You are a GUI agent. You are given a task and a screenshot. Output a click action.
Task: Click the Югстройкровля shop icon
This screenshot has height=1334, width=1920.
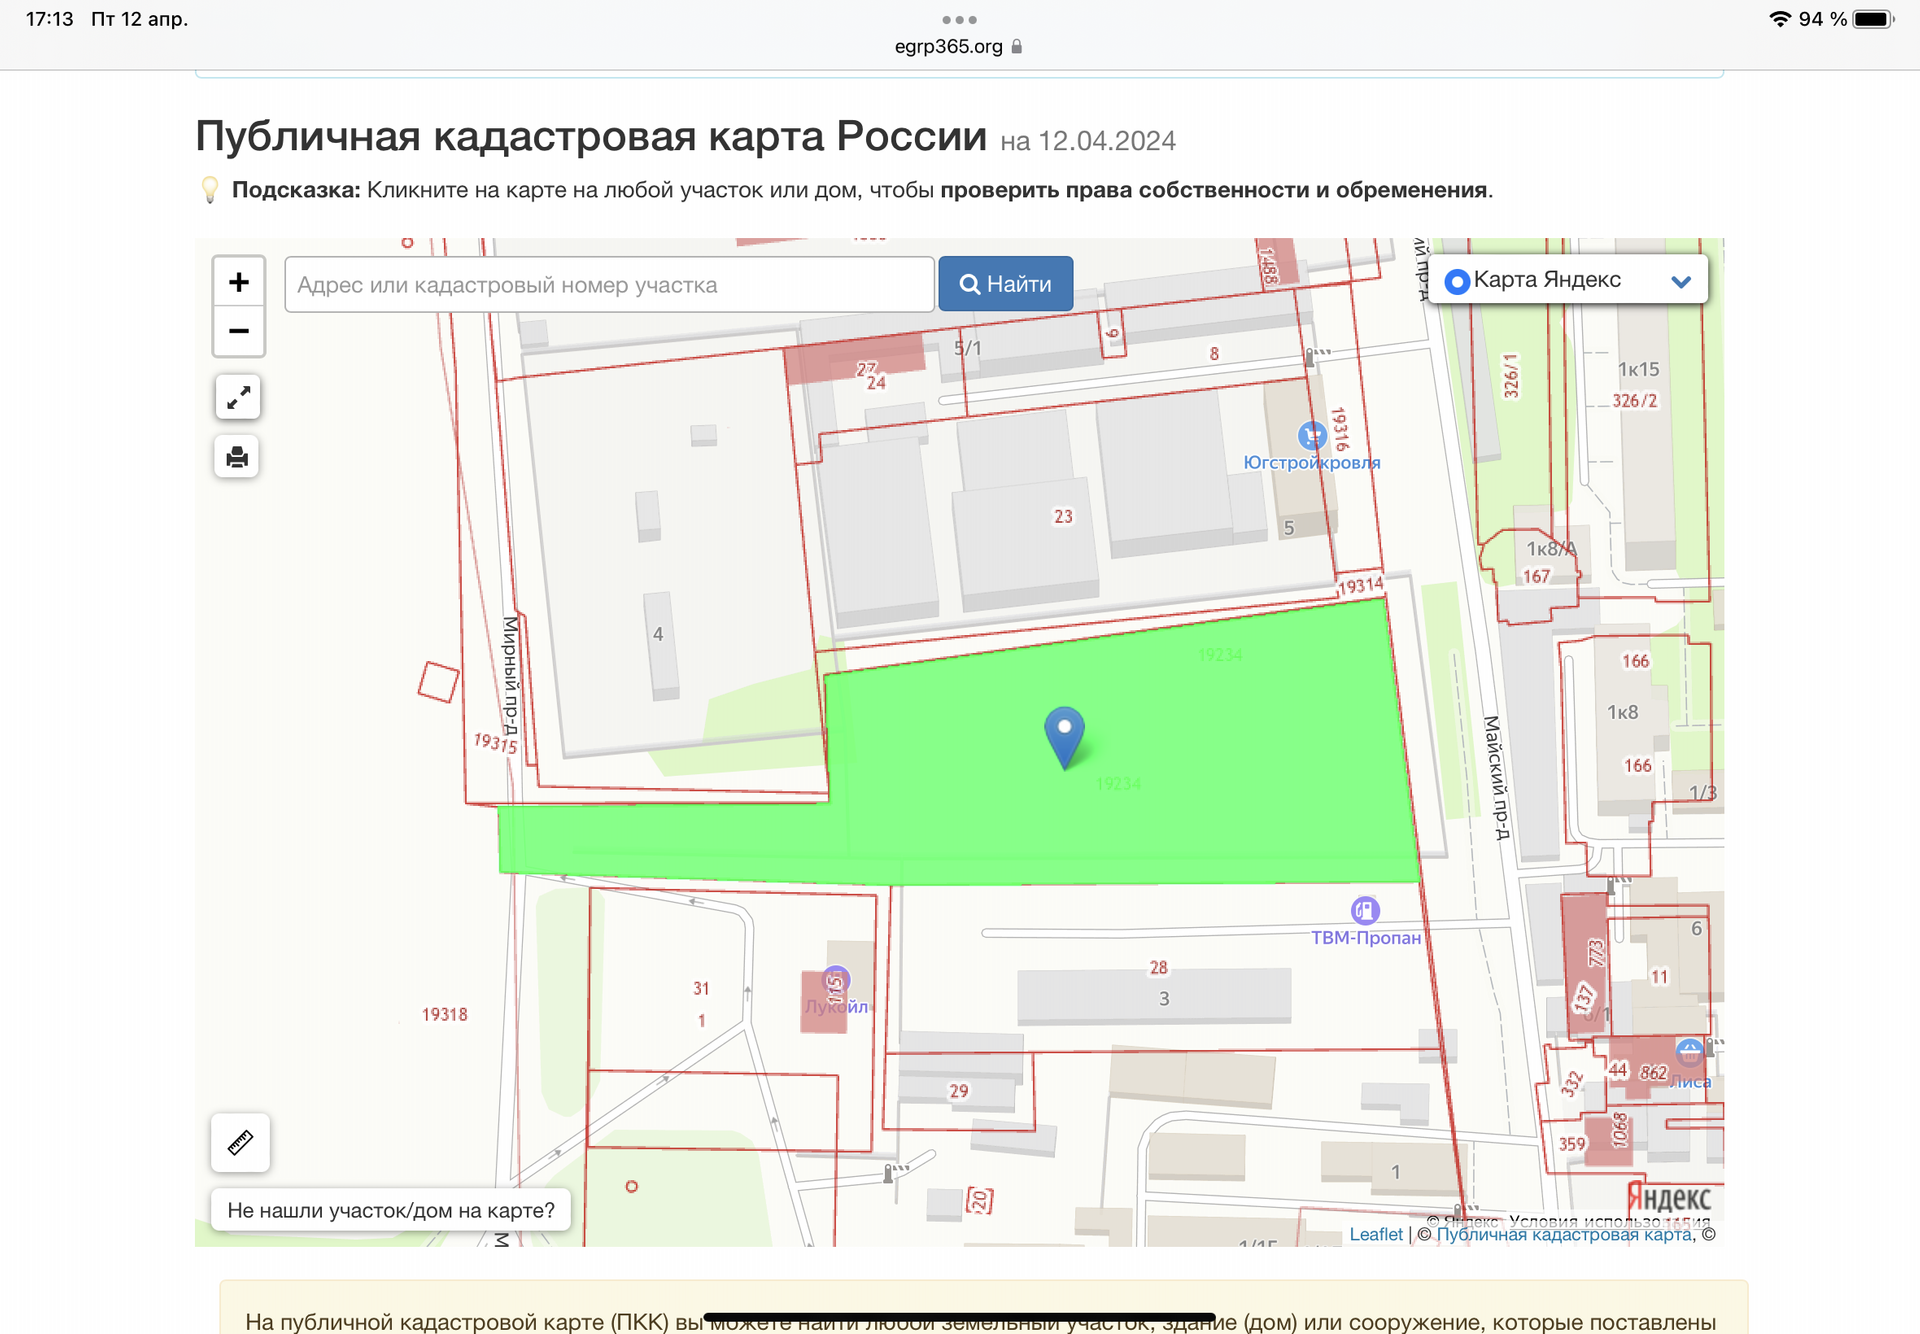tap(1312, 436)
